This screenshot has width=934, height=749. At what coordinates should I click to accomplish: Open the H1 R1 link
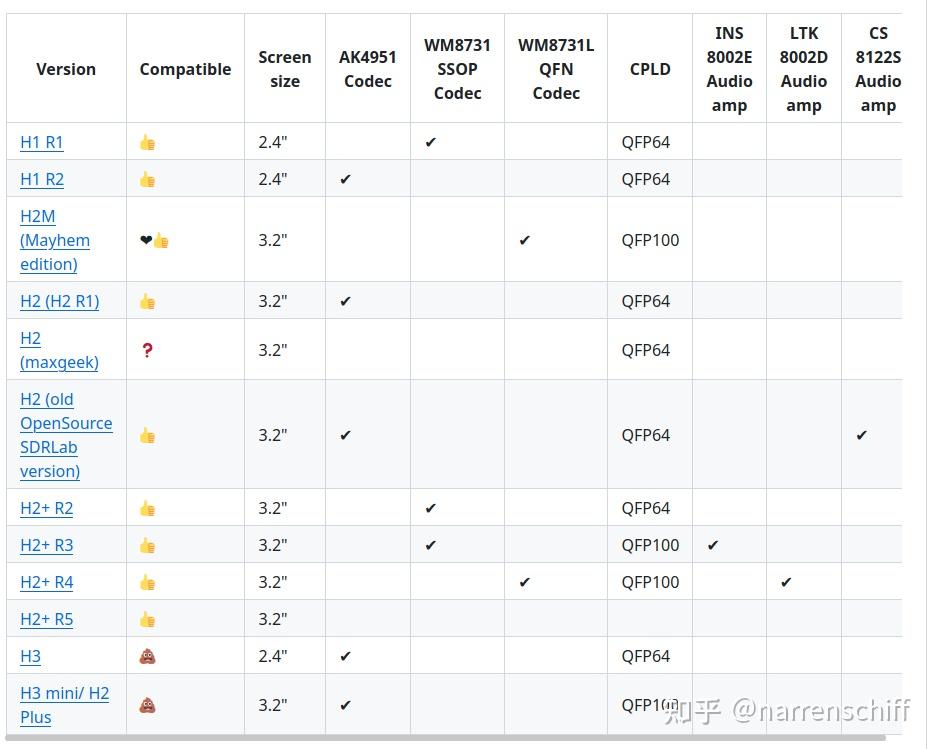click(x=42, y=142)
